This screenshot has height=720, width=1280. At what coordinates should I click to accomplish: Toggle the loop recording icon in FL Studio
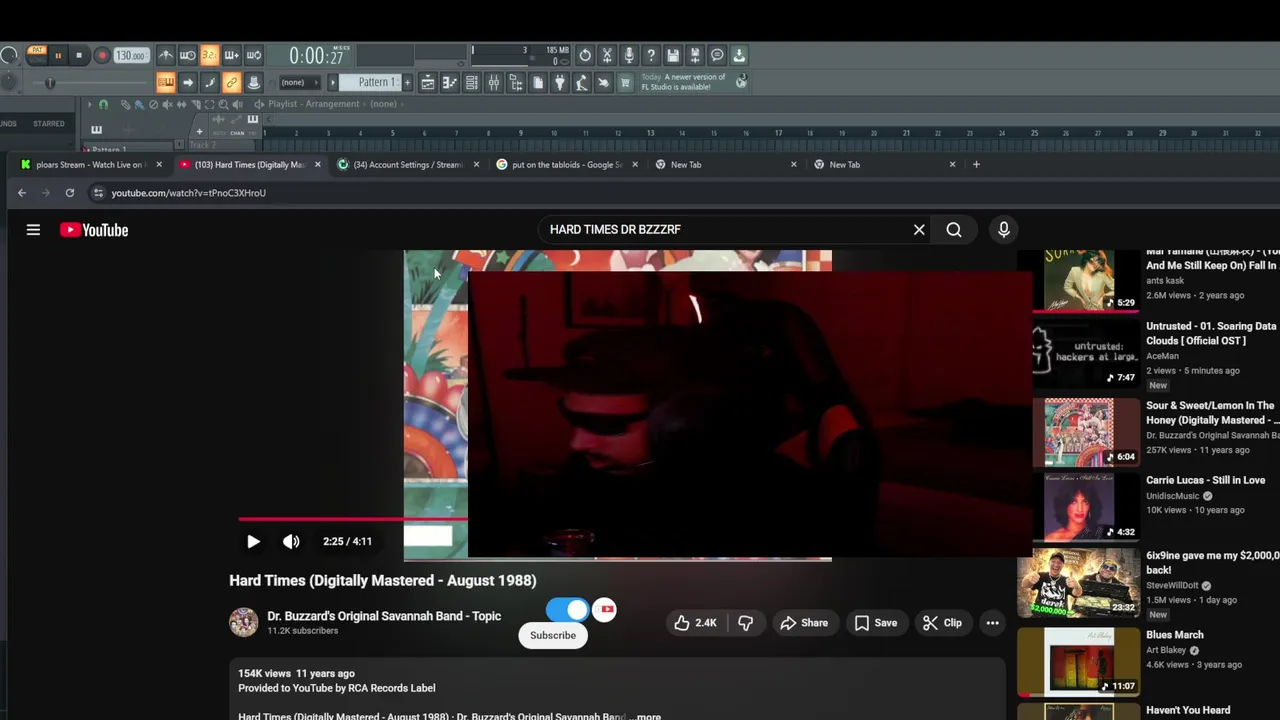point(254,55)
